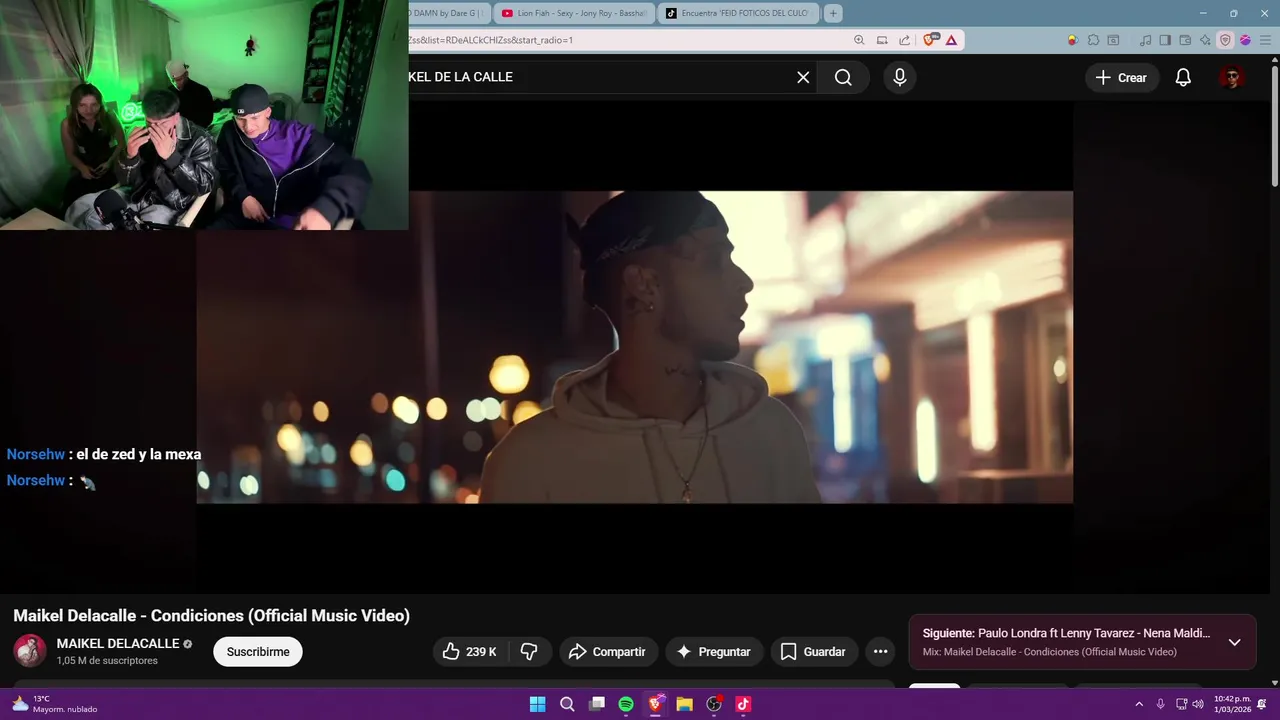Screen dimensions: 1280x720
Task: Open the MAIKEL DELACALLE channel name link
Action: (118, 644)
